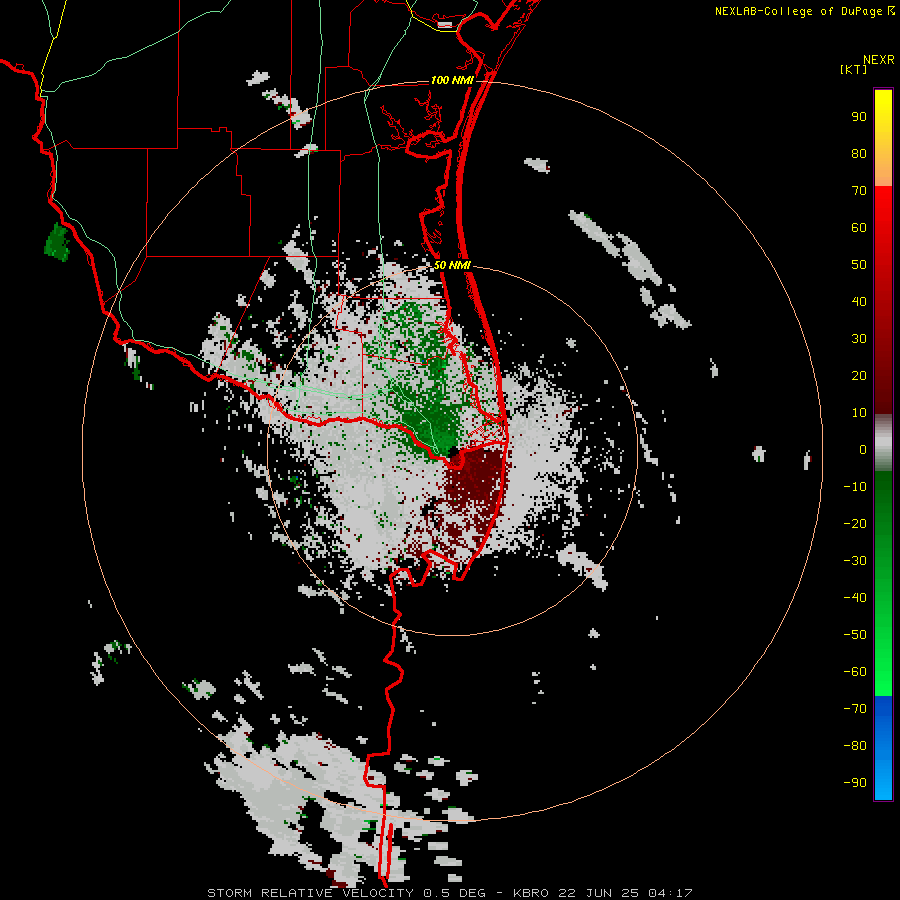
Task: Click the 50 knot value on the scale
Action: [x=859, y=265]
